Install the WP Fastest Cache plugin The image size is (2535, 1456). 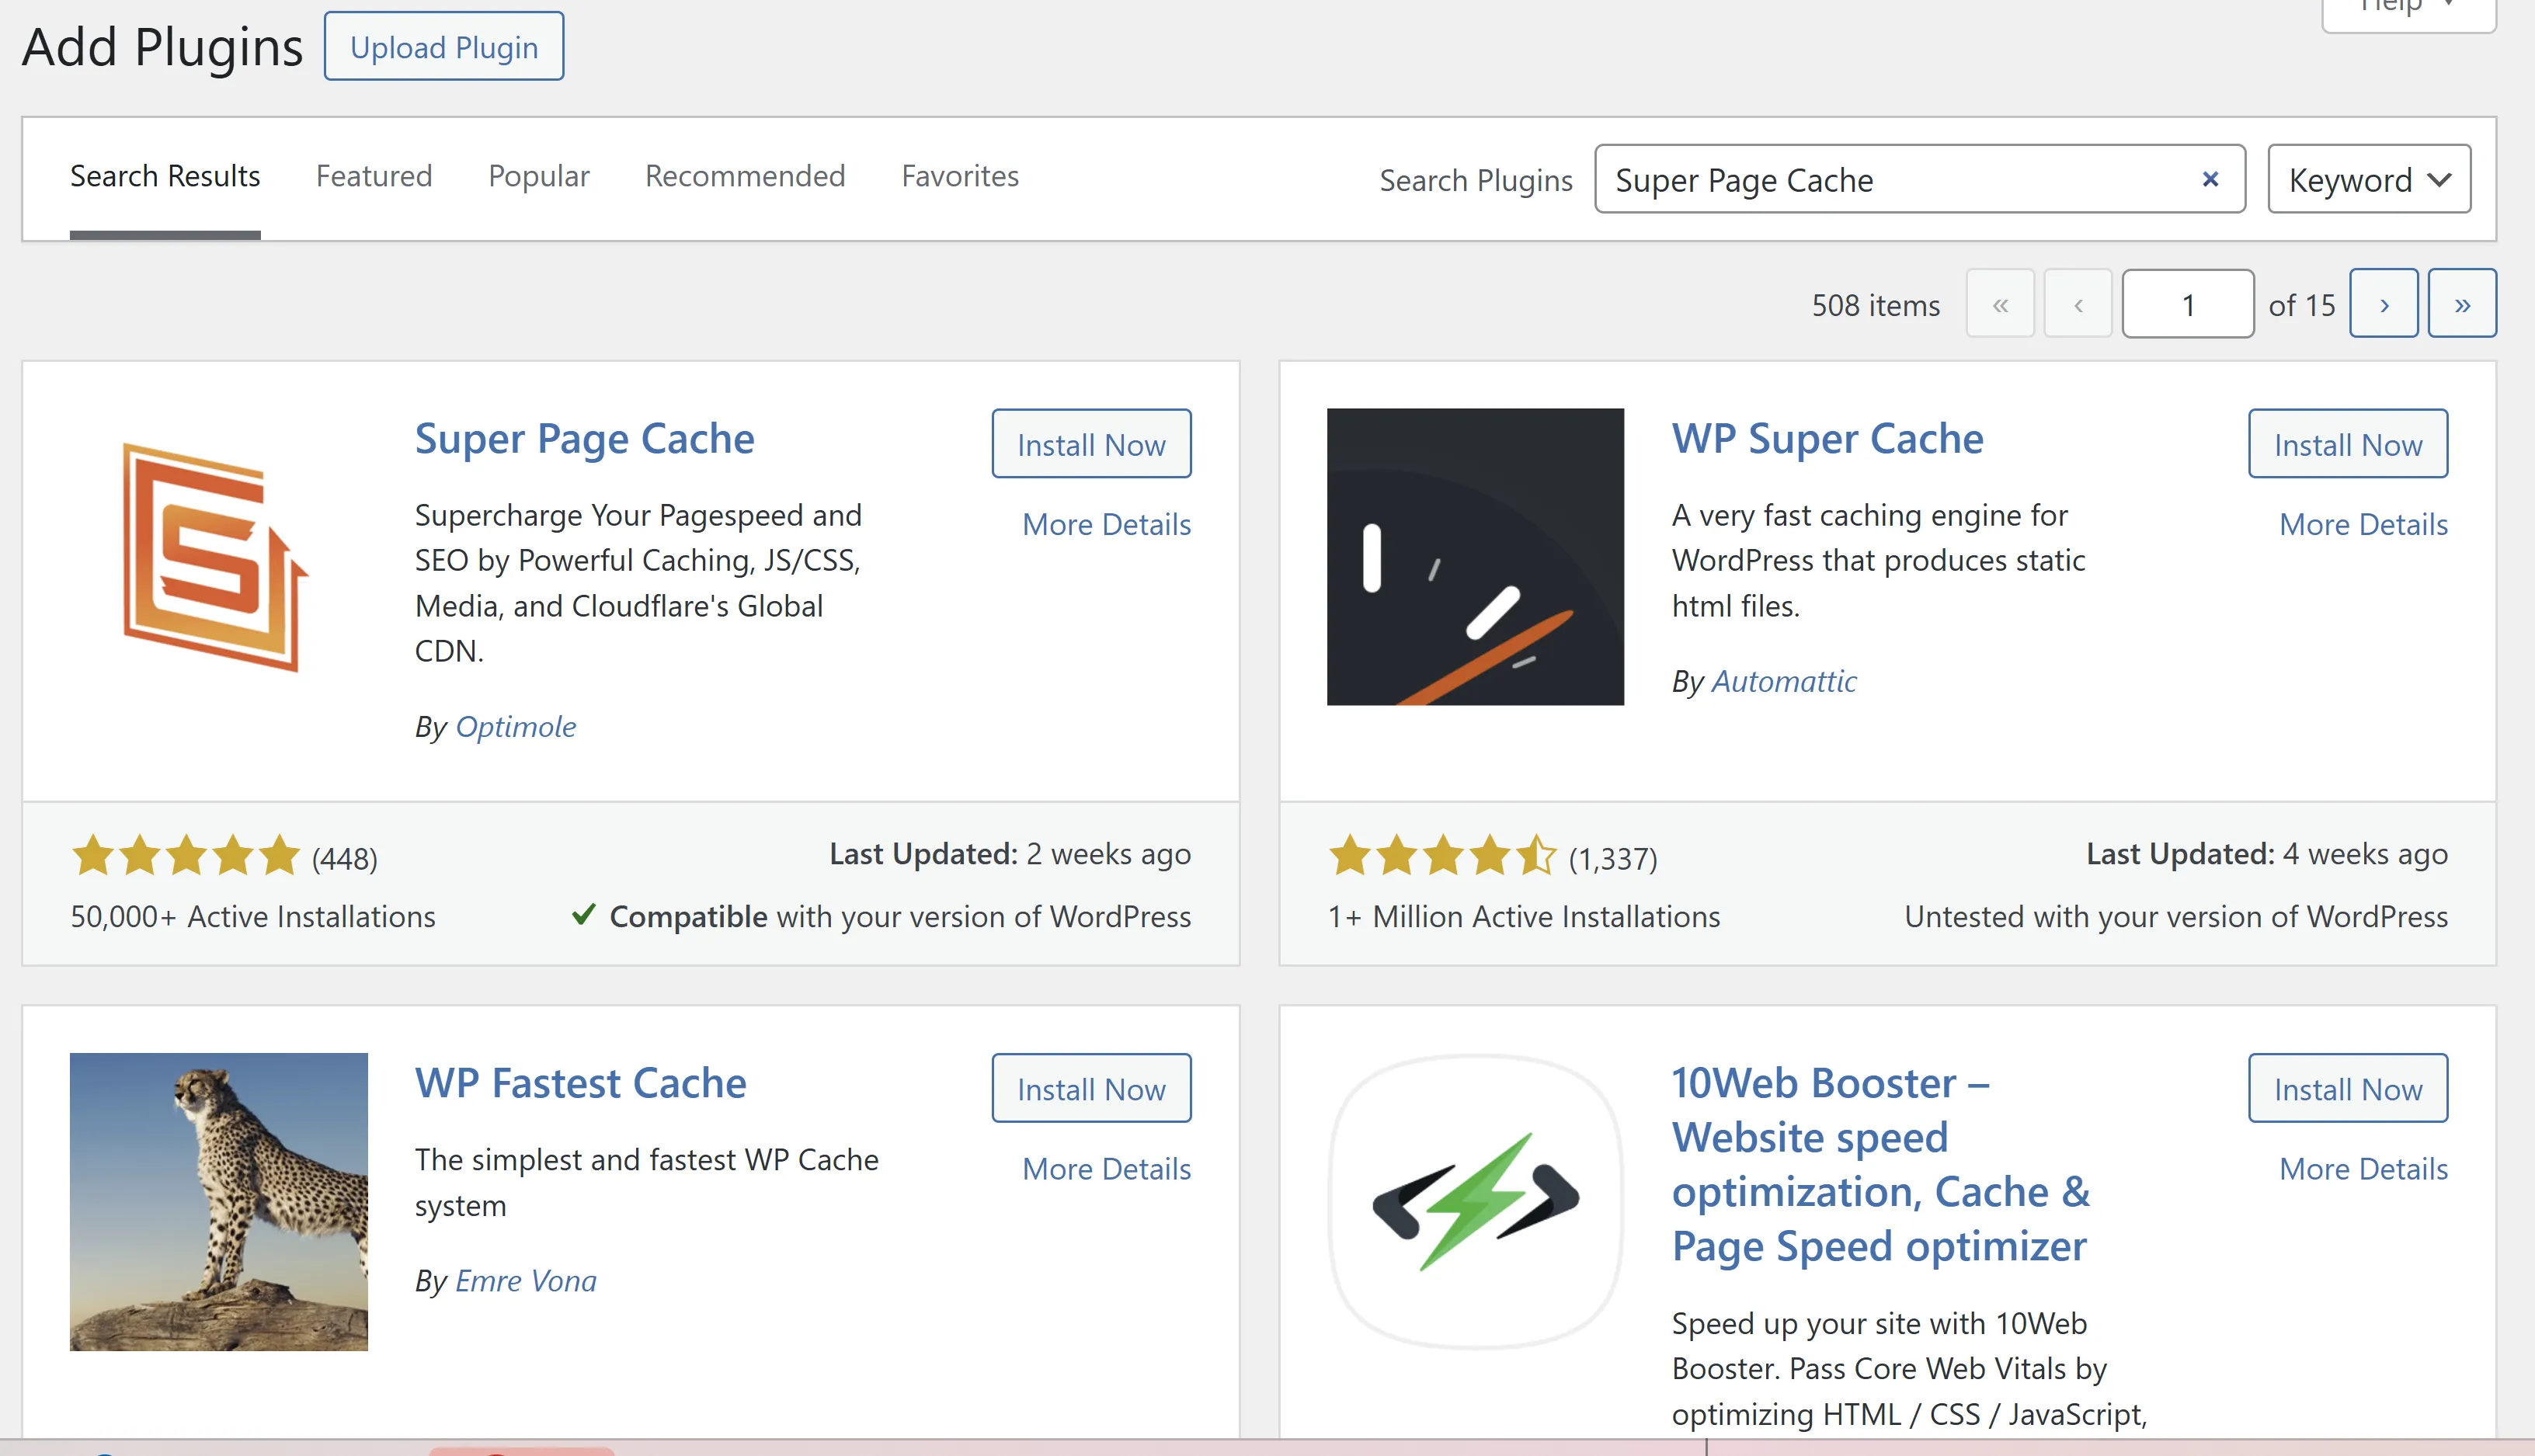coord(1091,1088)
